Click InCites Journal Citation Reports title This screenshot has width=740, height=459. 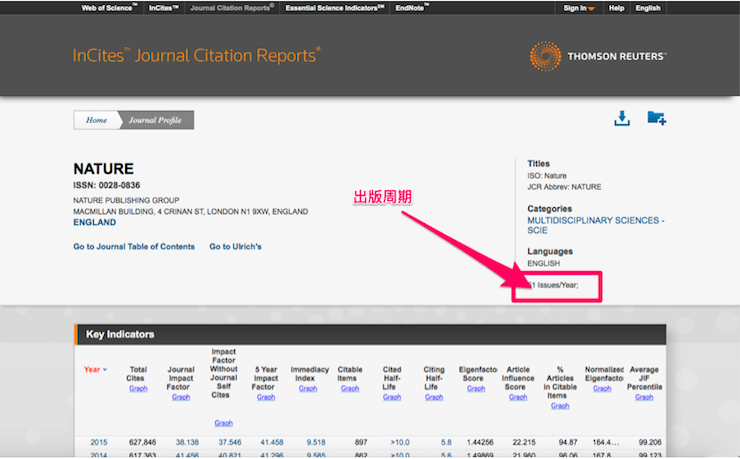tap(196, 56)
